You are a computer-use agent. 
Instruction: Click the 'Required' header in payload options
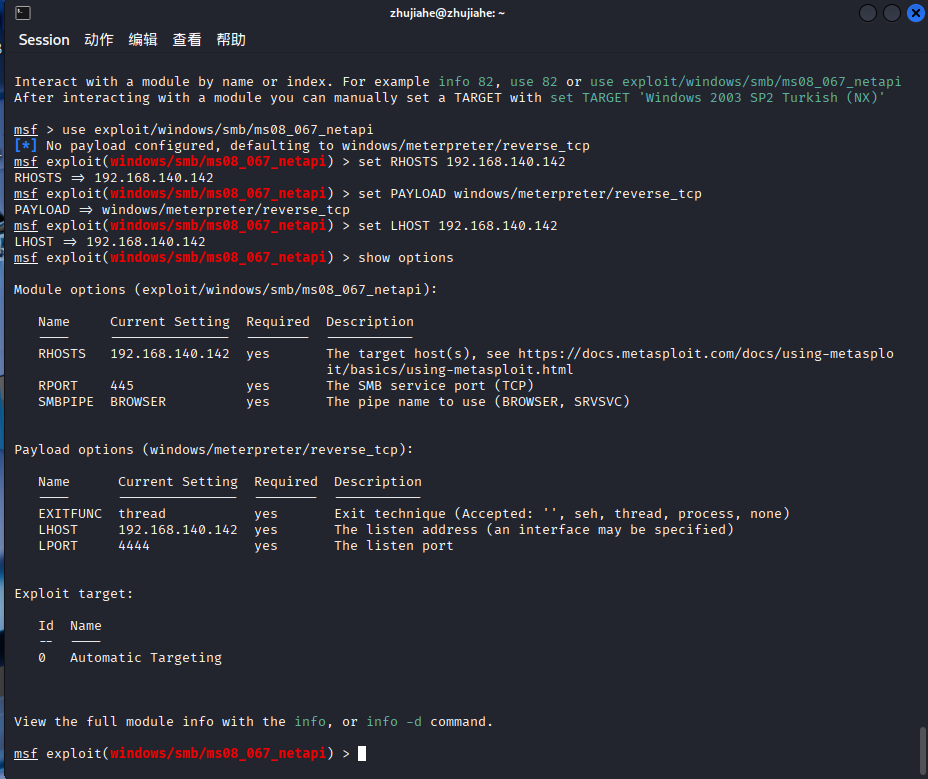coord(286,481)
